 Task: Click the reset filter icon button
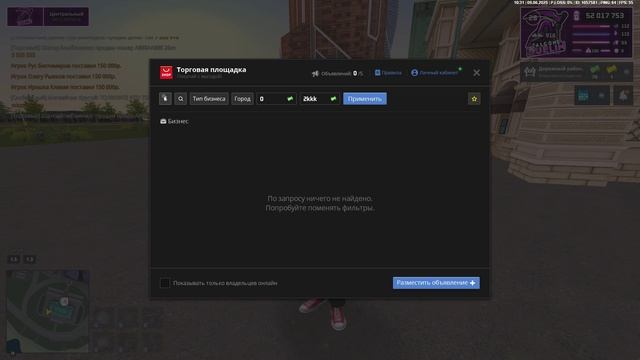[x=165, y=99]
